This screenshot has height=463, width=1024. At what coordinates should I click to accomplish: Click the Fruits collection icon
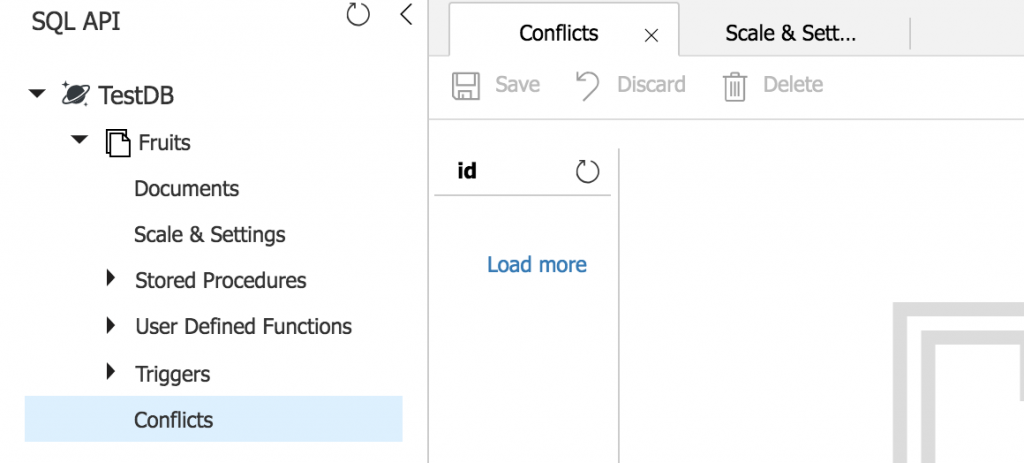tap(118, 143)
